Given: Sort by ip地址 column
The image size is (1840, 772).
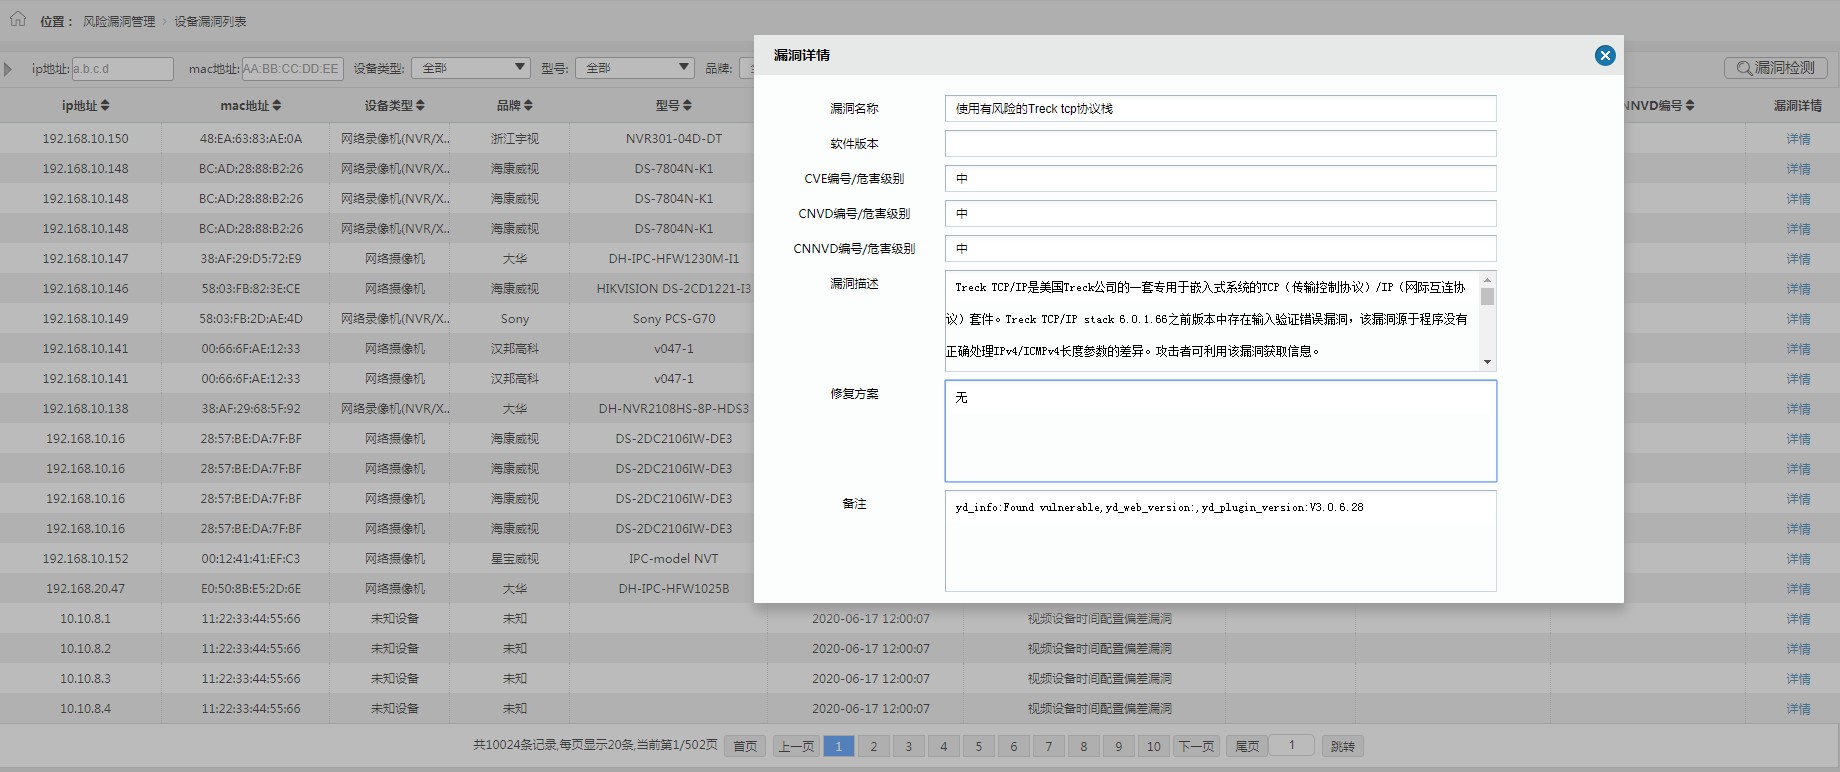Looking at the screenshot, I should (x=85, y=106).
